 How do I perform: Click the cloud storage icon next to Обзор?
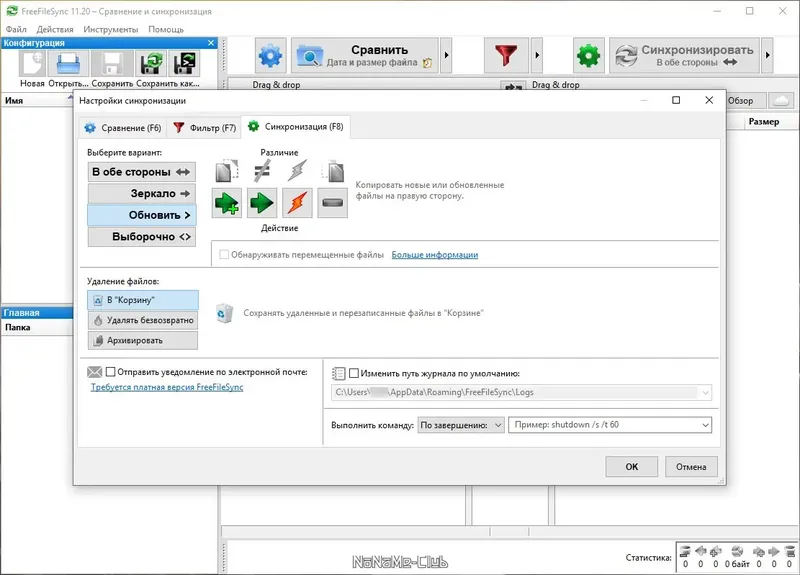781,101
